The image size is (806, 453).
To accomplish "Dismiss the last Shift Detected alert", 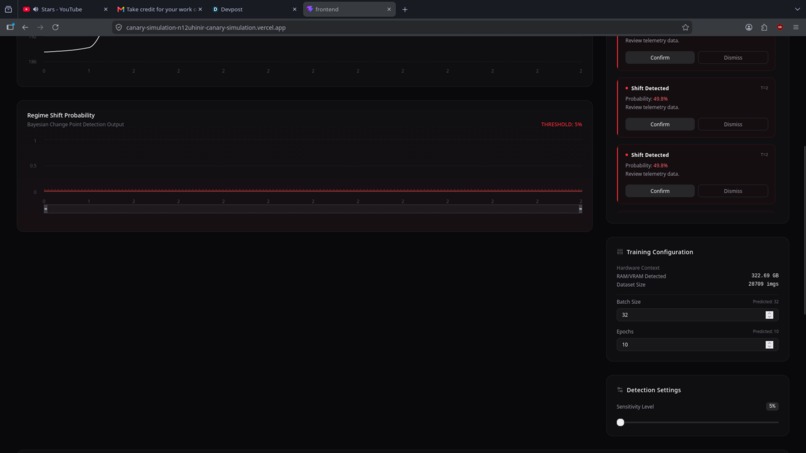I will tap(732, 191).
